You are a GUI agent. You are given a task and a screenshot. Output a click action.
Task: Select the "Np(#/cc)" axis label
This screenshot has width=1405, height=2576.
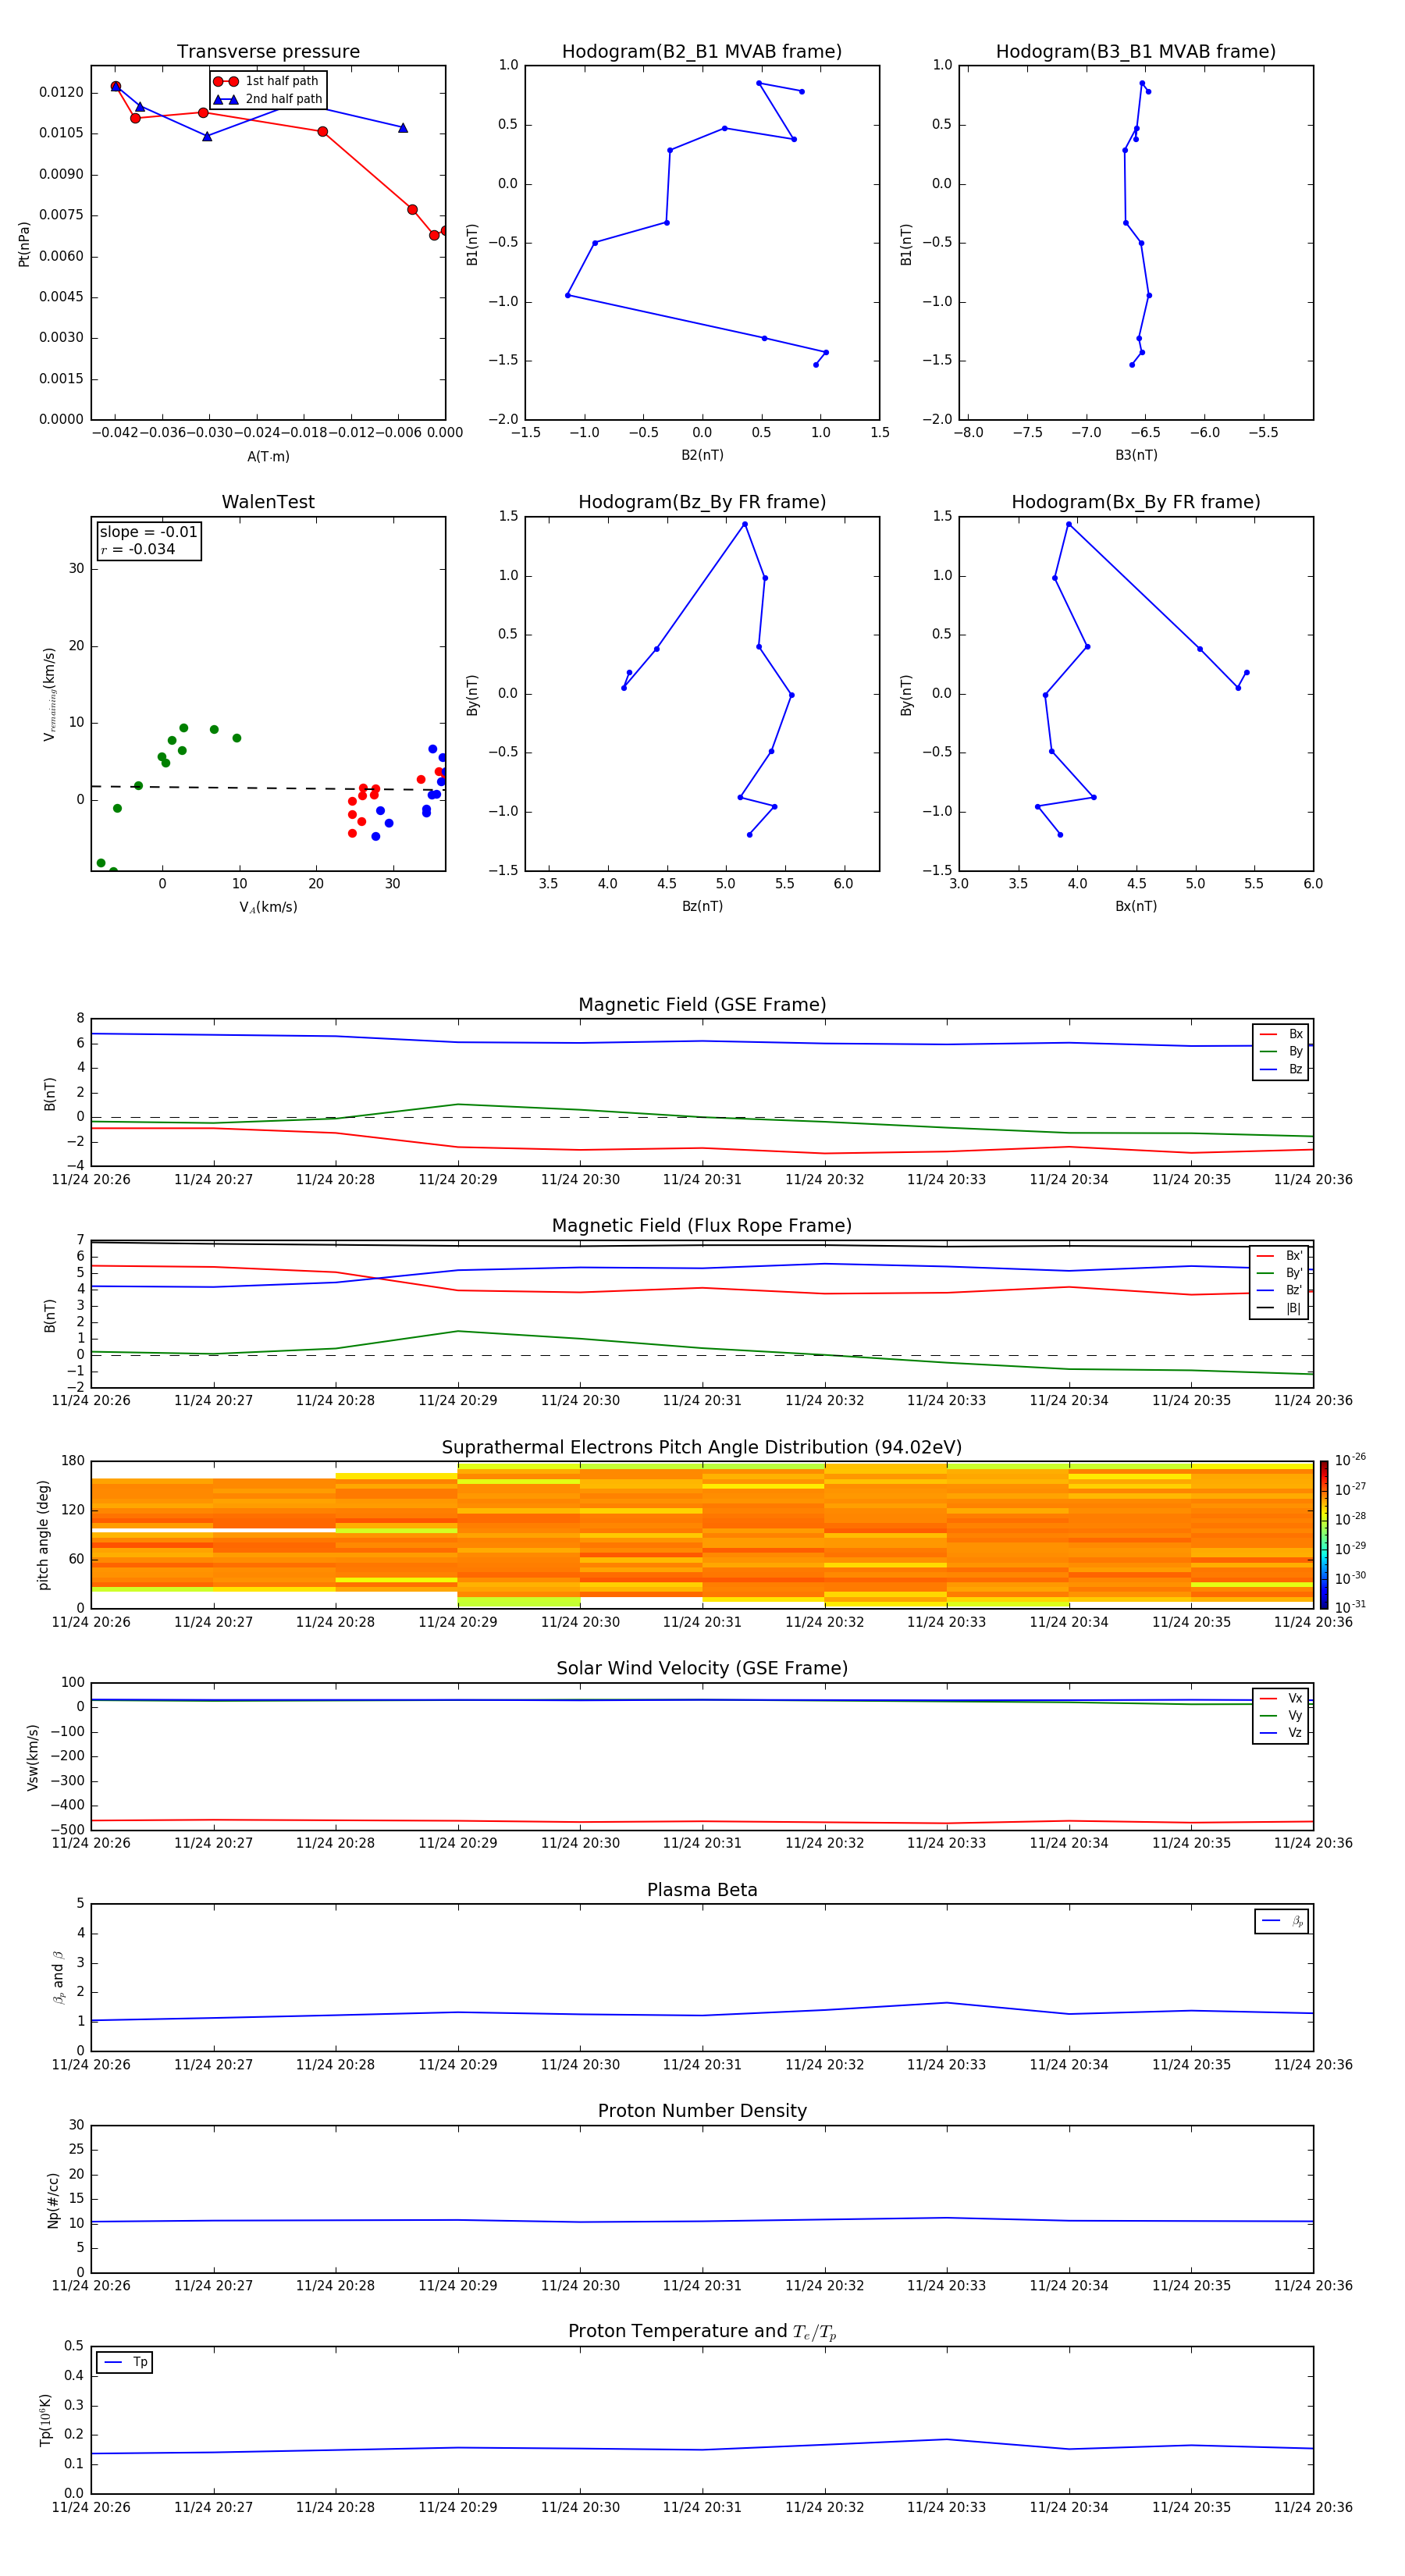(x=53, y=2200)
